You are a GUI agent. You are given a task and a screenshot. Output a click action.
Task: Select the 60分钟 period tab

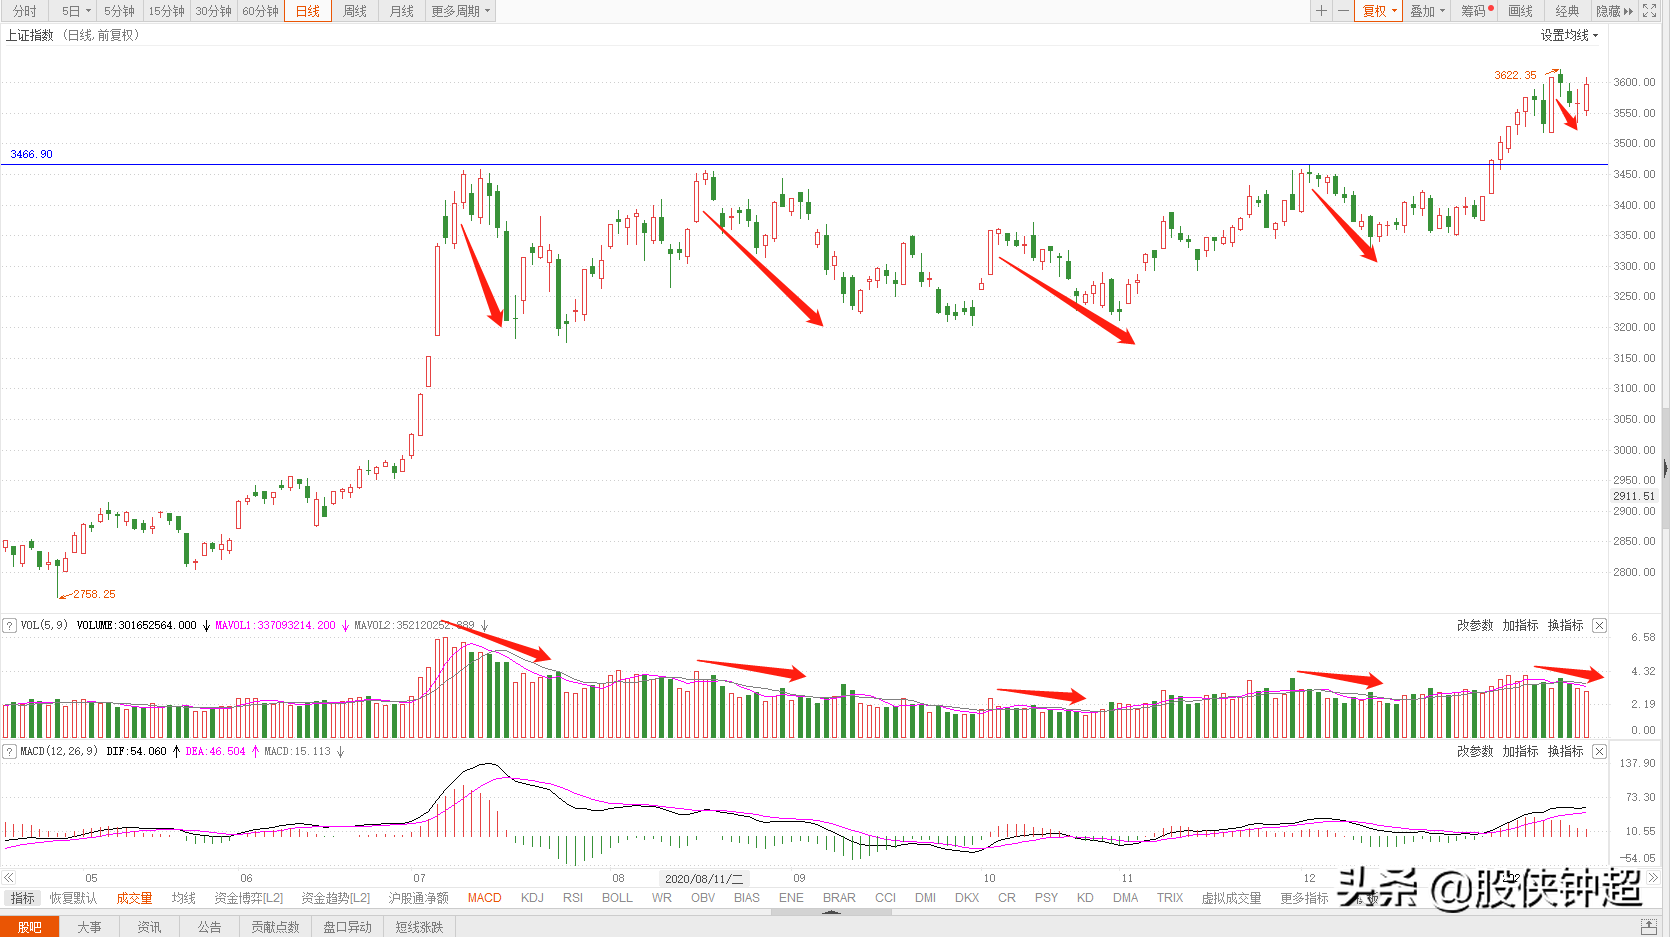tap(260, 11)
